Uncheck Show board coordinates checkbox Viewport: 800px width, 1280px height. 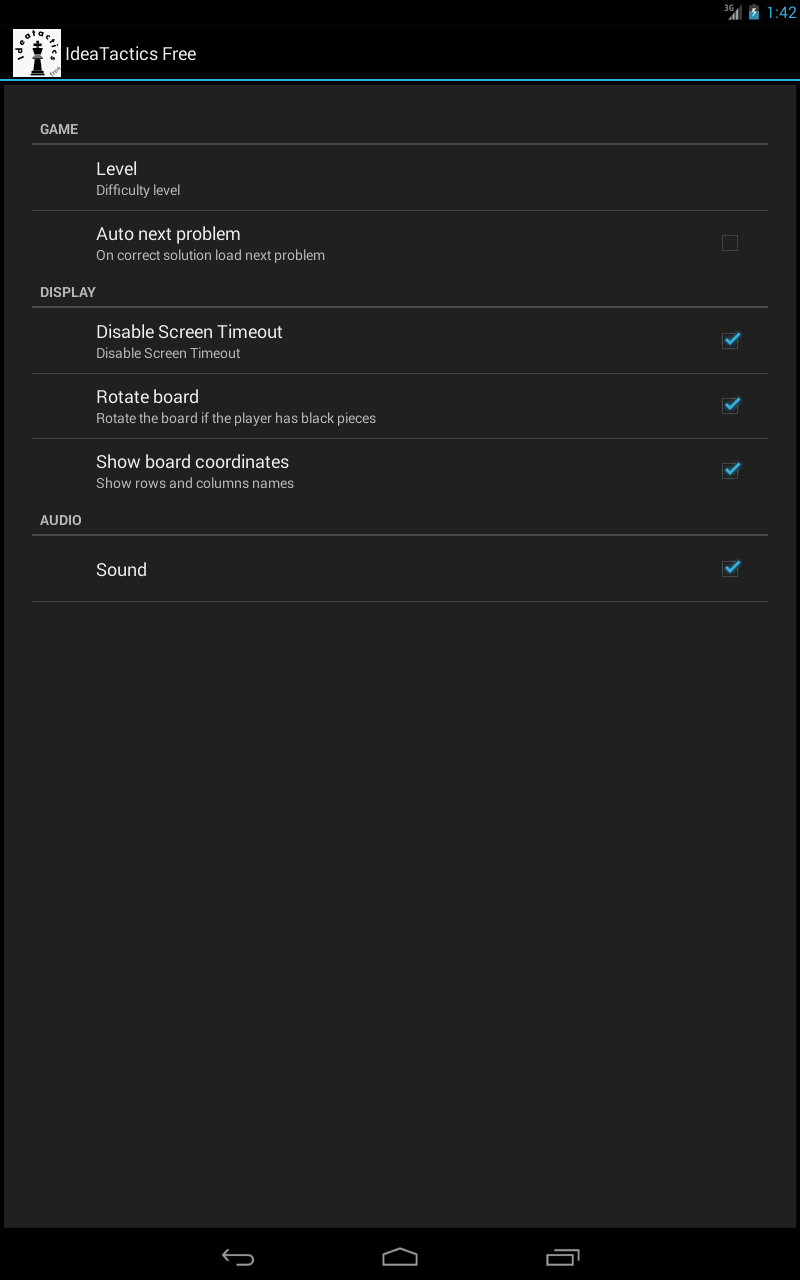[x=731, y=470]
